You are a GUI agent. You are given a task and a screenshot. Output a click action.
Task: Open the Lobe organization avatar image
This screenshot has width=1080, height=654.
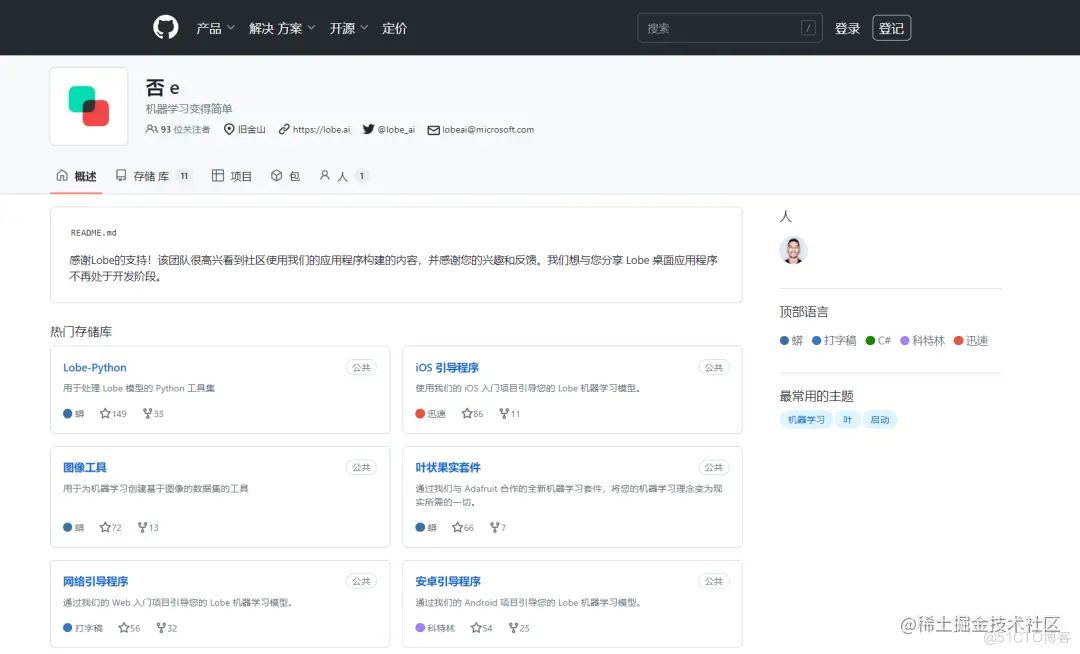point(89,106)
